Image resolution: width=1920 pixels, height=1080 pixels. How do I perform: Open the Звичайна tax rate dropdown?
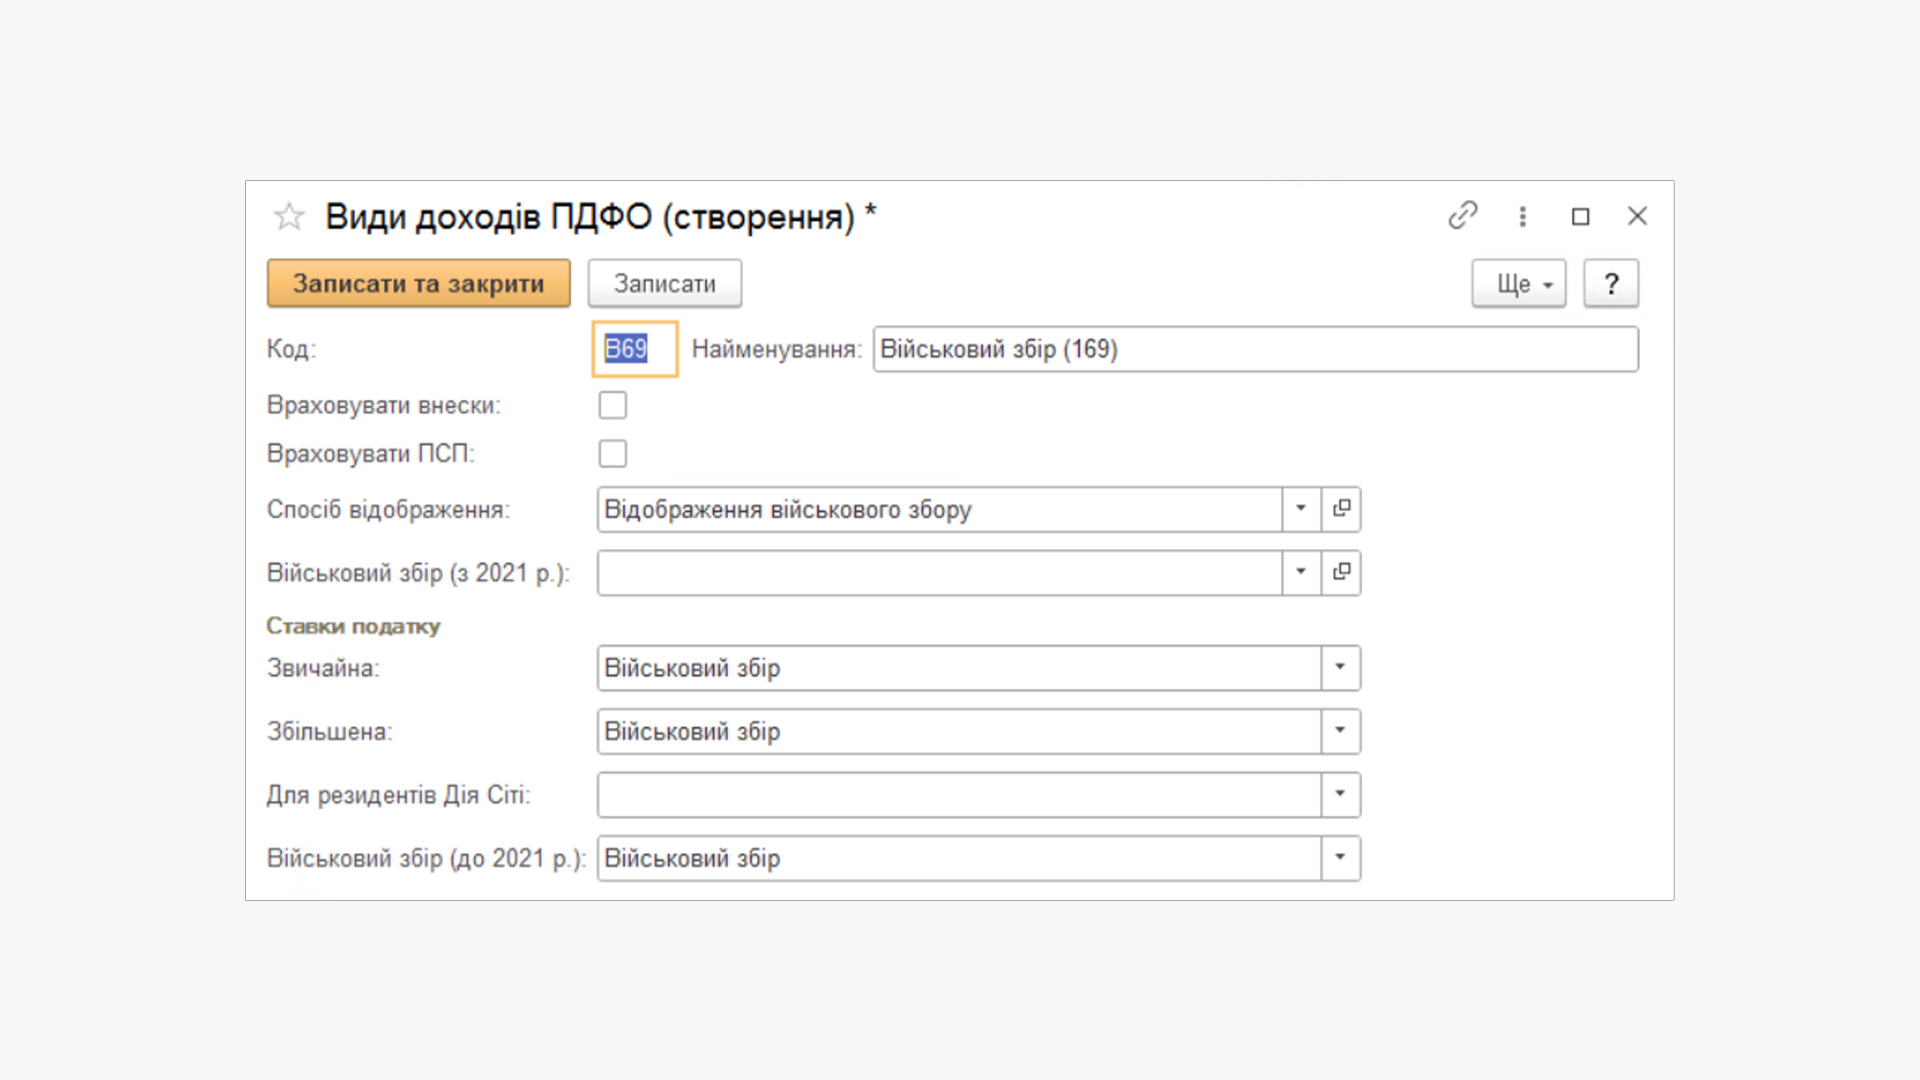coord(1340,668)
